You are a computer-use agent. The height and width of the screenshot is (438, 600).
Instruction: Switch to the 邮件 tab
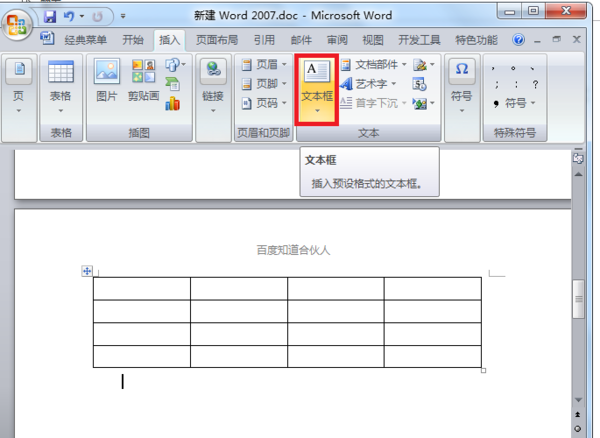pos(301,40)
